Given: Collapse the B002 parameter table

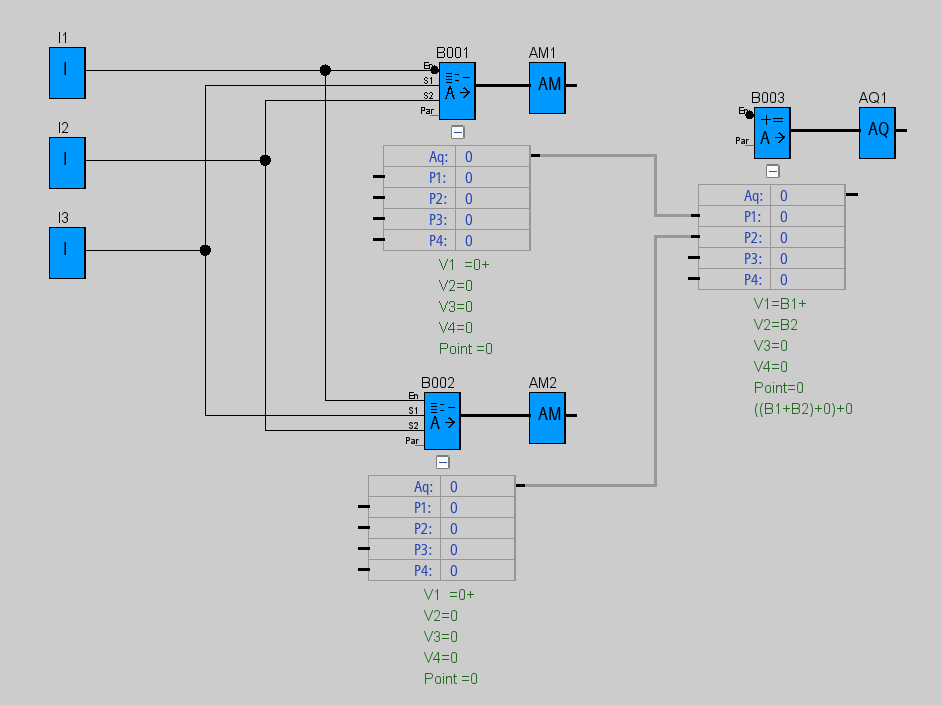Looking at the screenshot, I should (x=443, y=462).
